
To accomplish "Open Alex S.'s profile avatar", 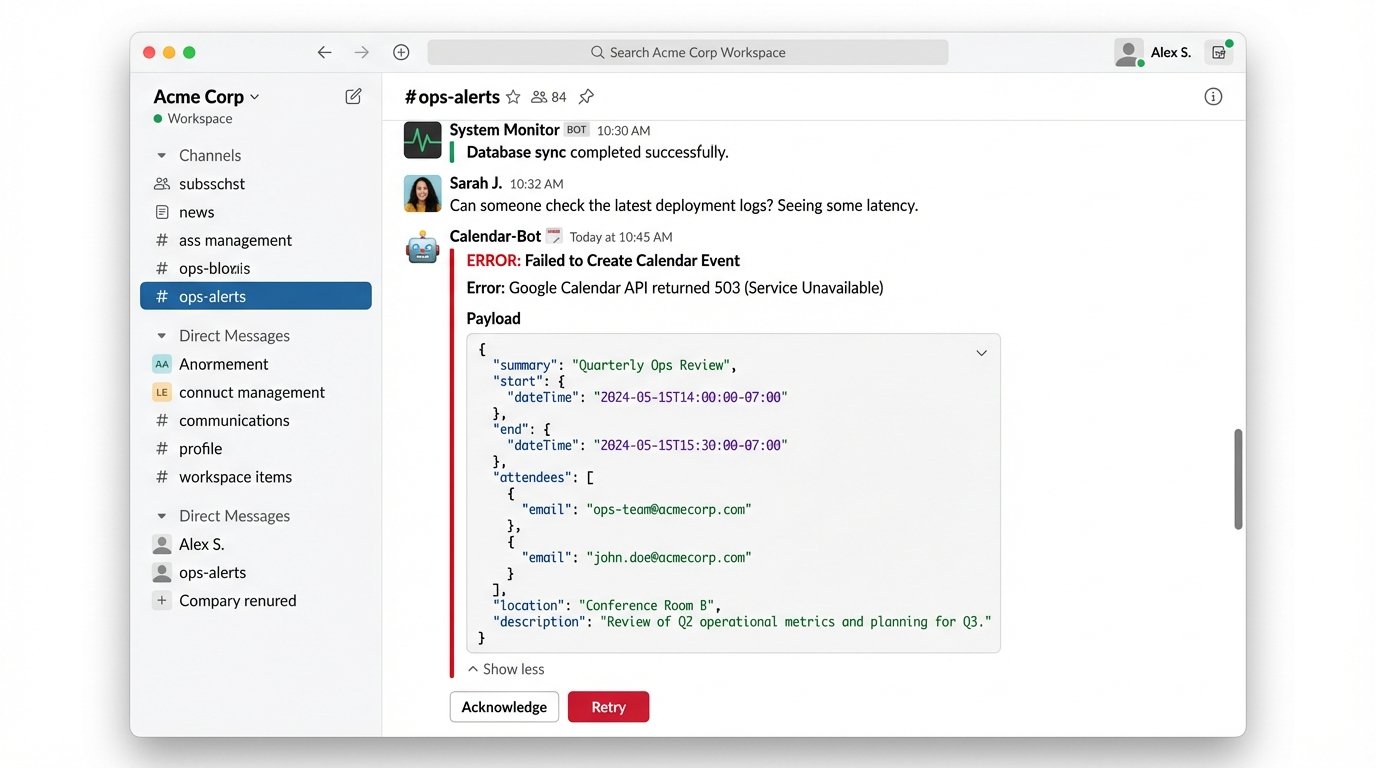I will click(1128, 52).
